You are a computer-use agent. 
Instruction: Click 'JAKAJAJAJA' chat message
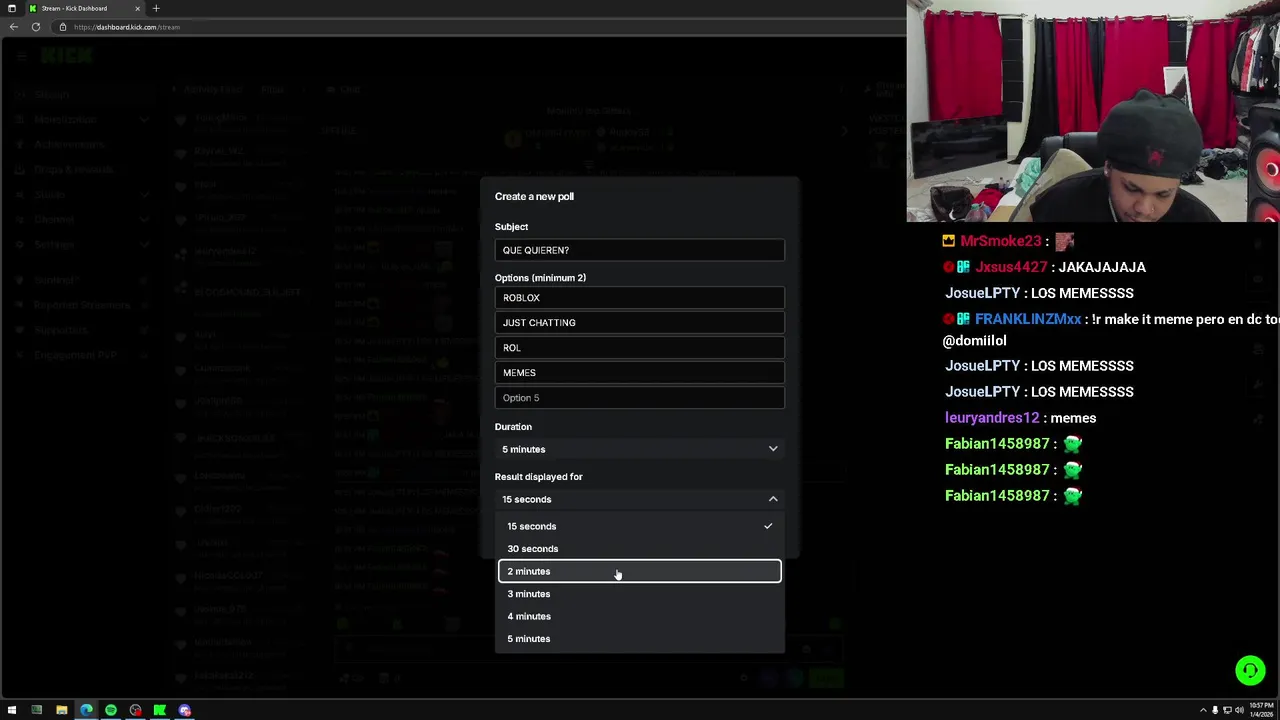pyautogui.click(x=1104, y=267)
